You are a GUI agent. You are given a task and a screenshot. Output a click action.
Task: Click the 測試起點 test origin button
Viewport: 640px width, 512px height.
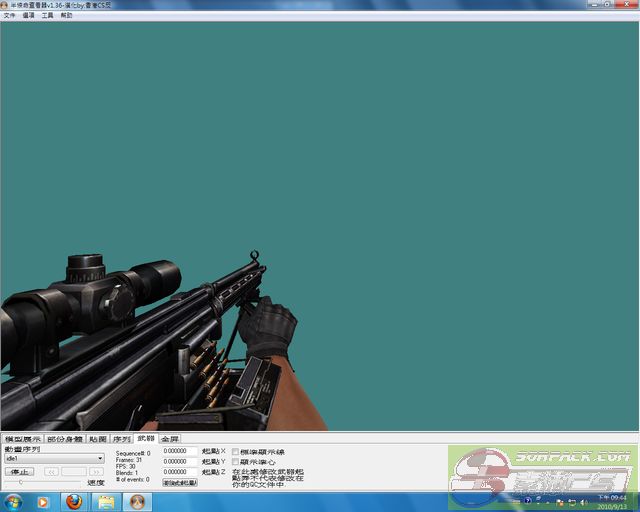180,482
